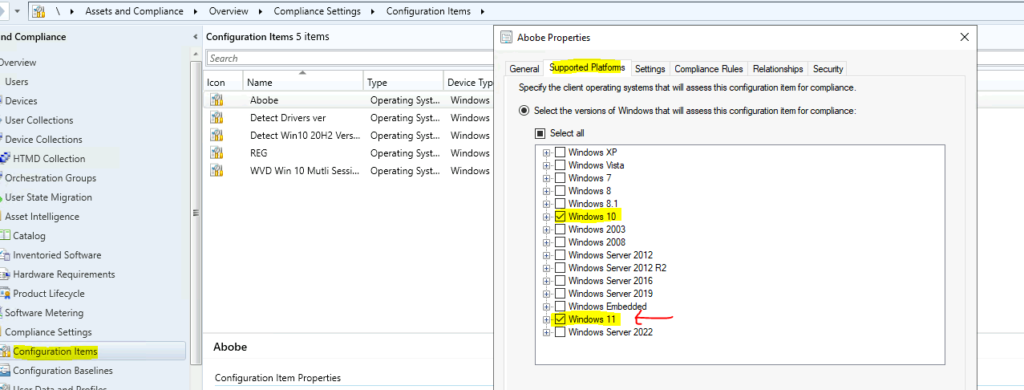Check the Windows XP checkbox

pos(560,152)
